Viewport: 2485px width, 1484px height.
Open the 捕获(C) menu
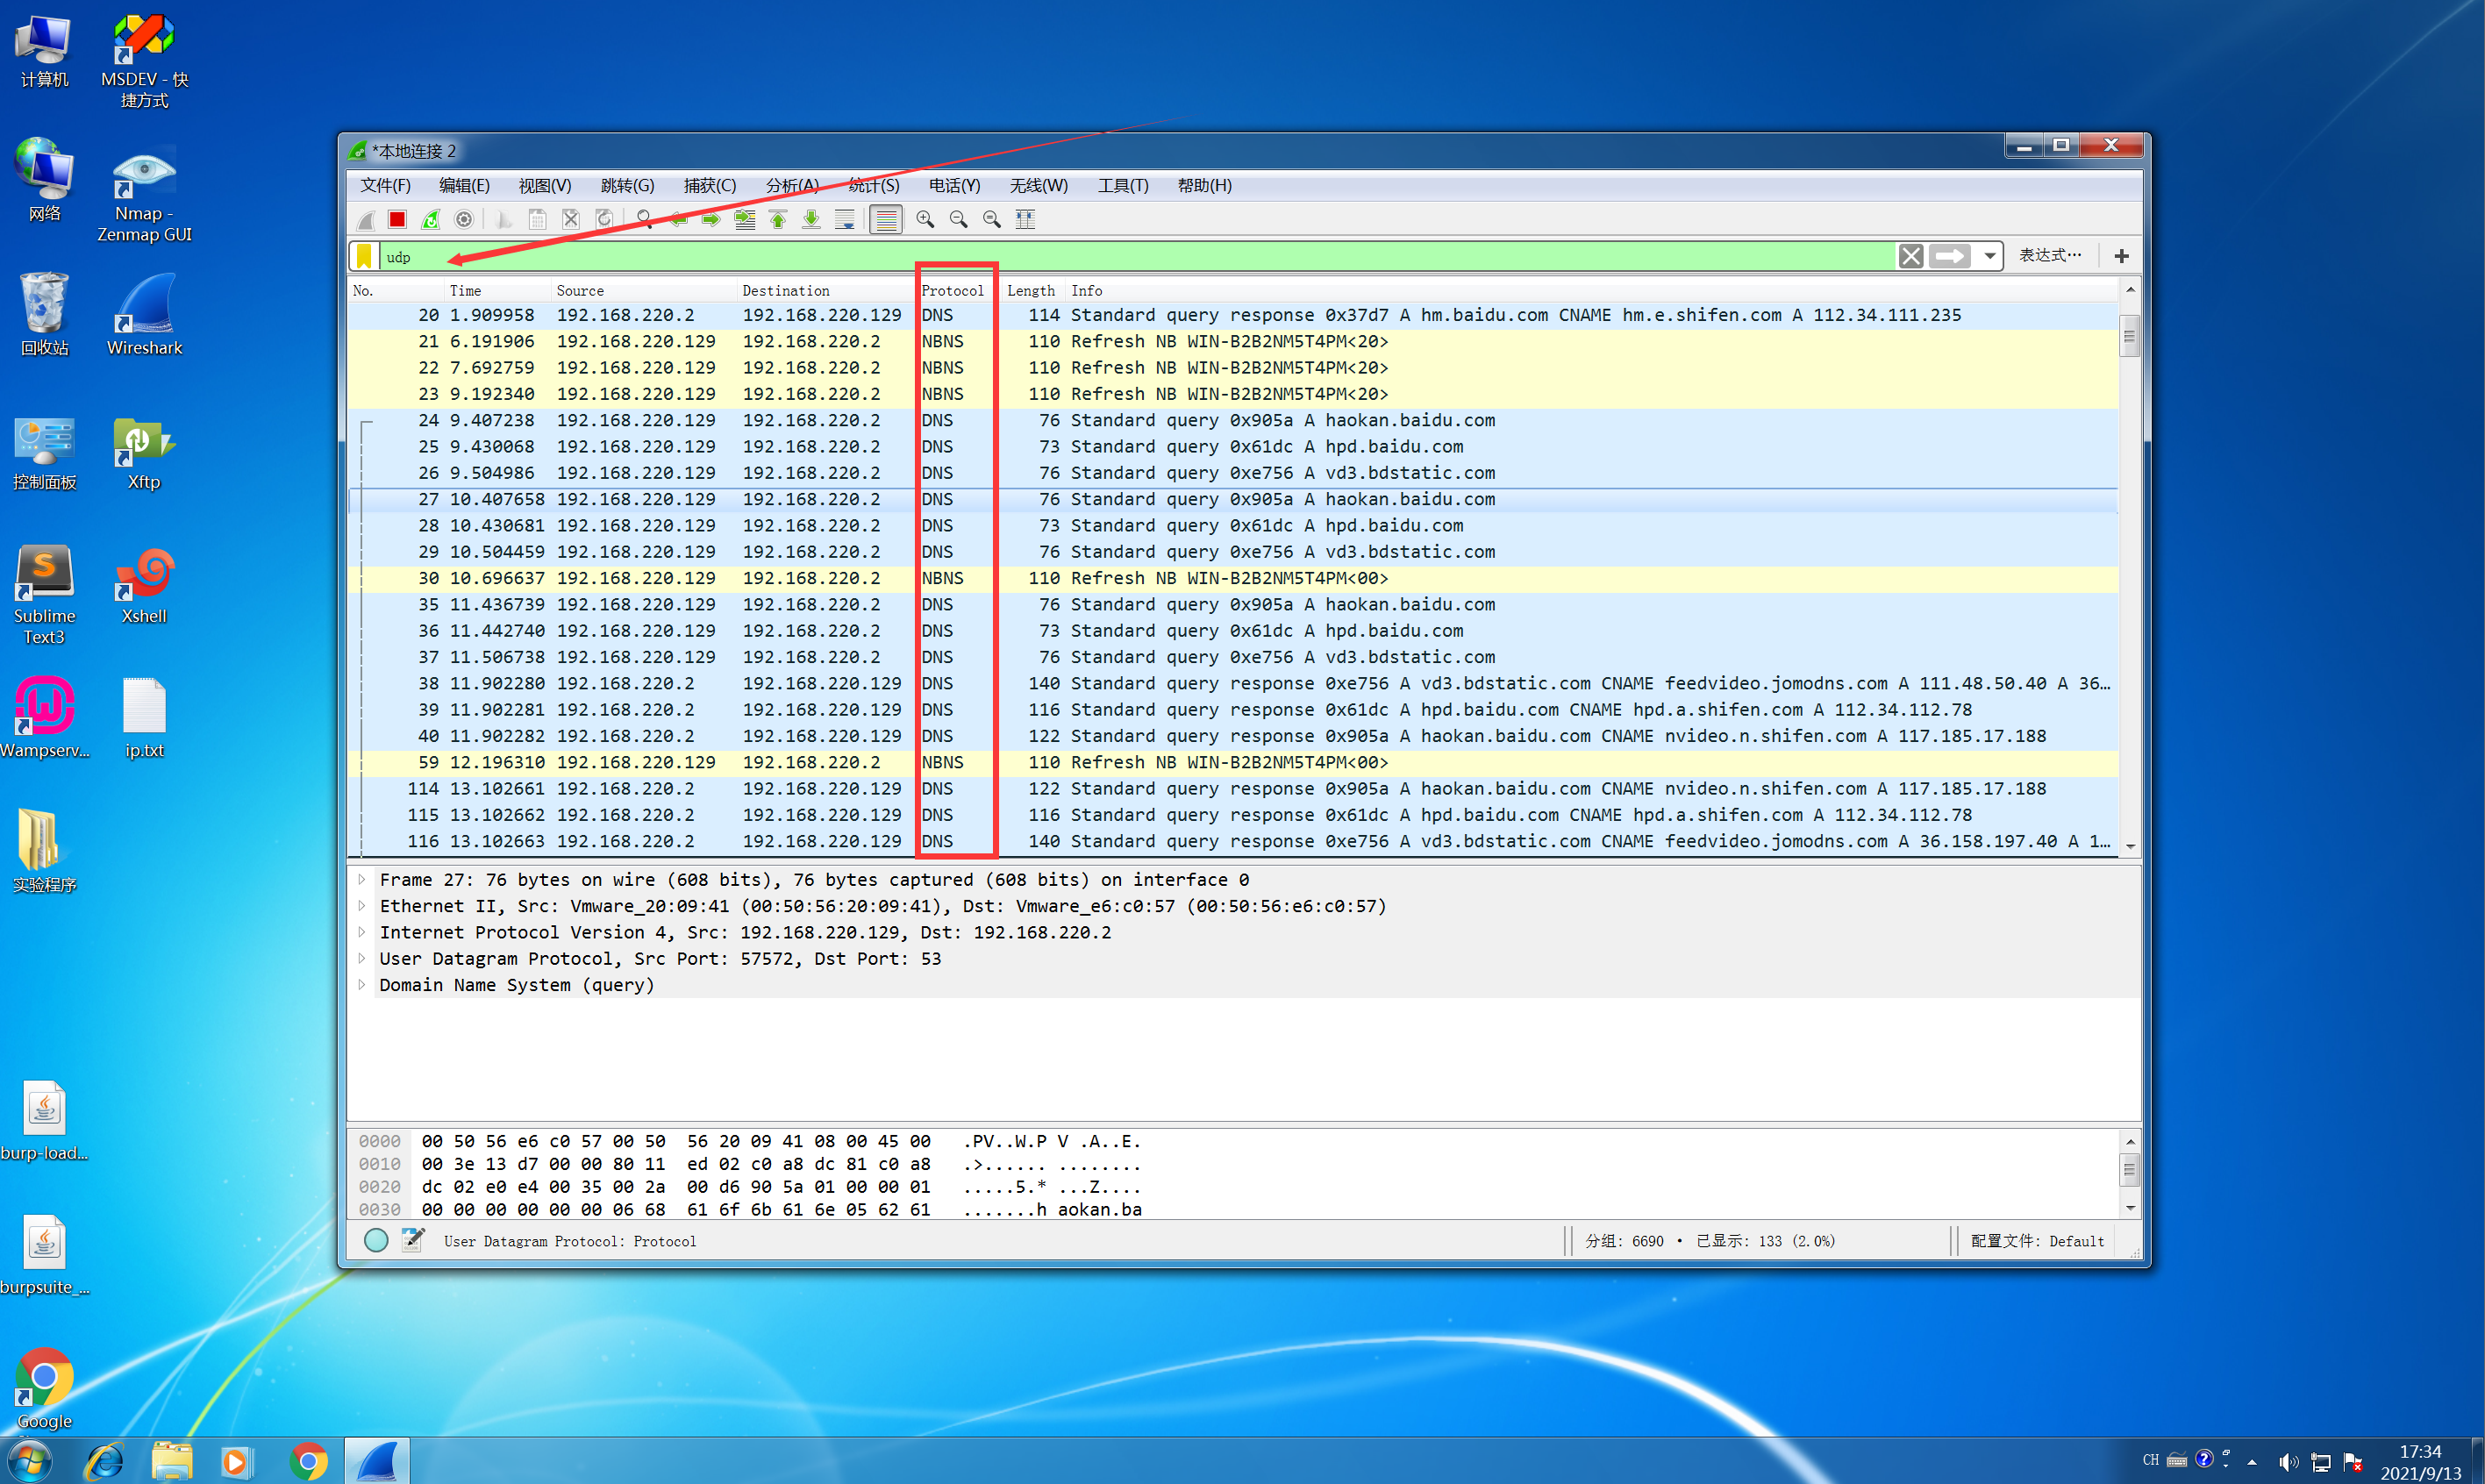[710, 186]
